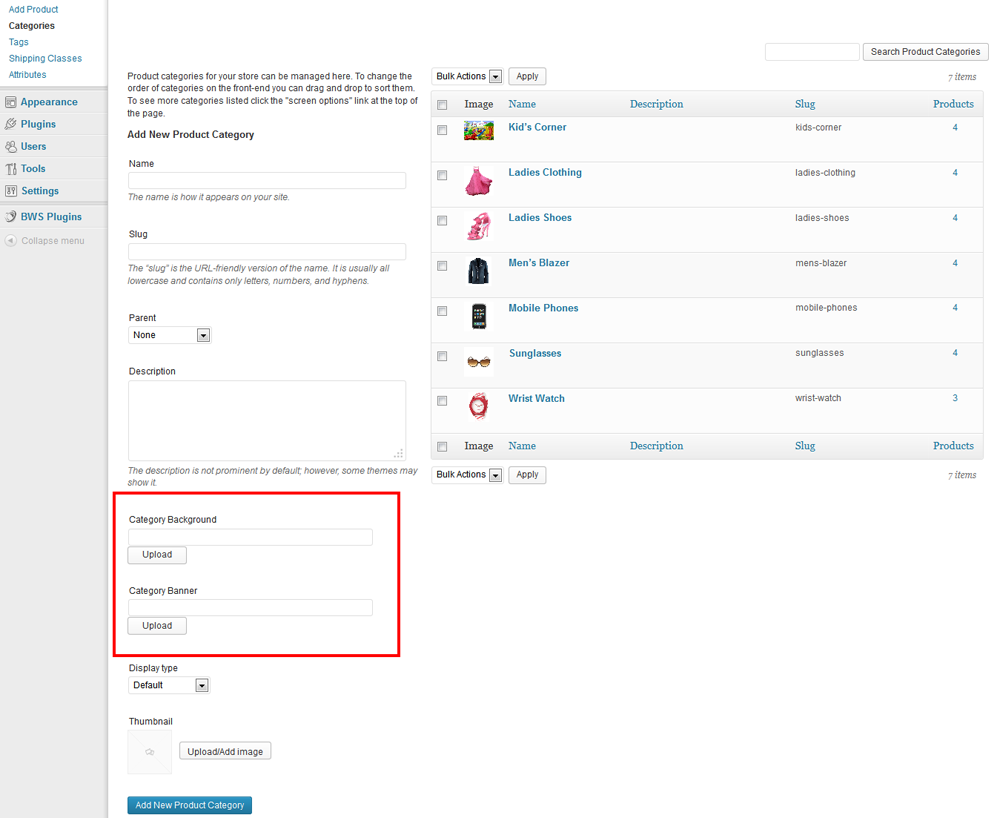Image resolution: width=1000 pixels, height=818 pixels.
Task: Click the top Apply button
Action: point(527,77)
